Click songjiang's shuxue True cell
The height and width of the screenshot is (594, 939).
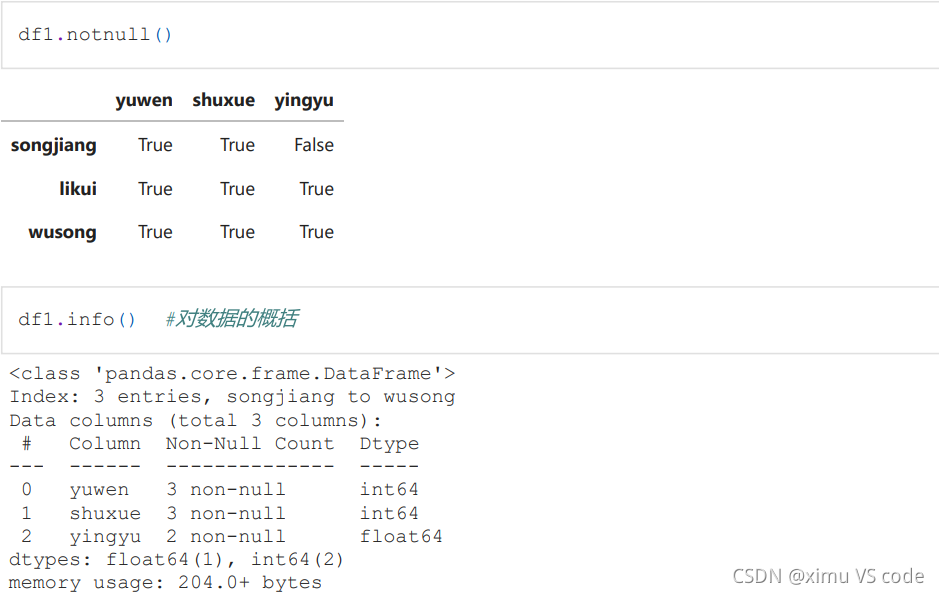[237, 145]
